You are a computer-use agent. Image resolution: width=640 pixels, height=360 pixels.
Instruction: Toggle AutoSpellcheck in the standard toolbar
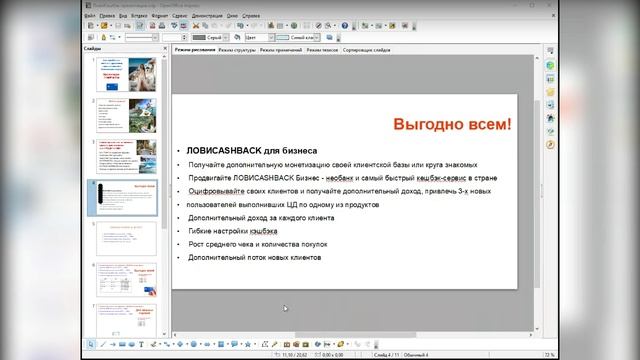coord(184,26)
